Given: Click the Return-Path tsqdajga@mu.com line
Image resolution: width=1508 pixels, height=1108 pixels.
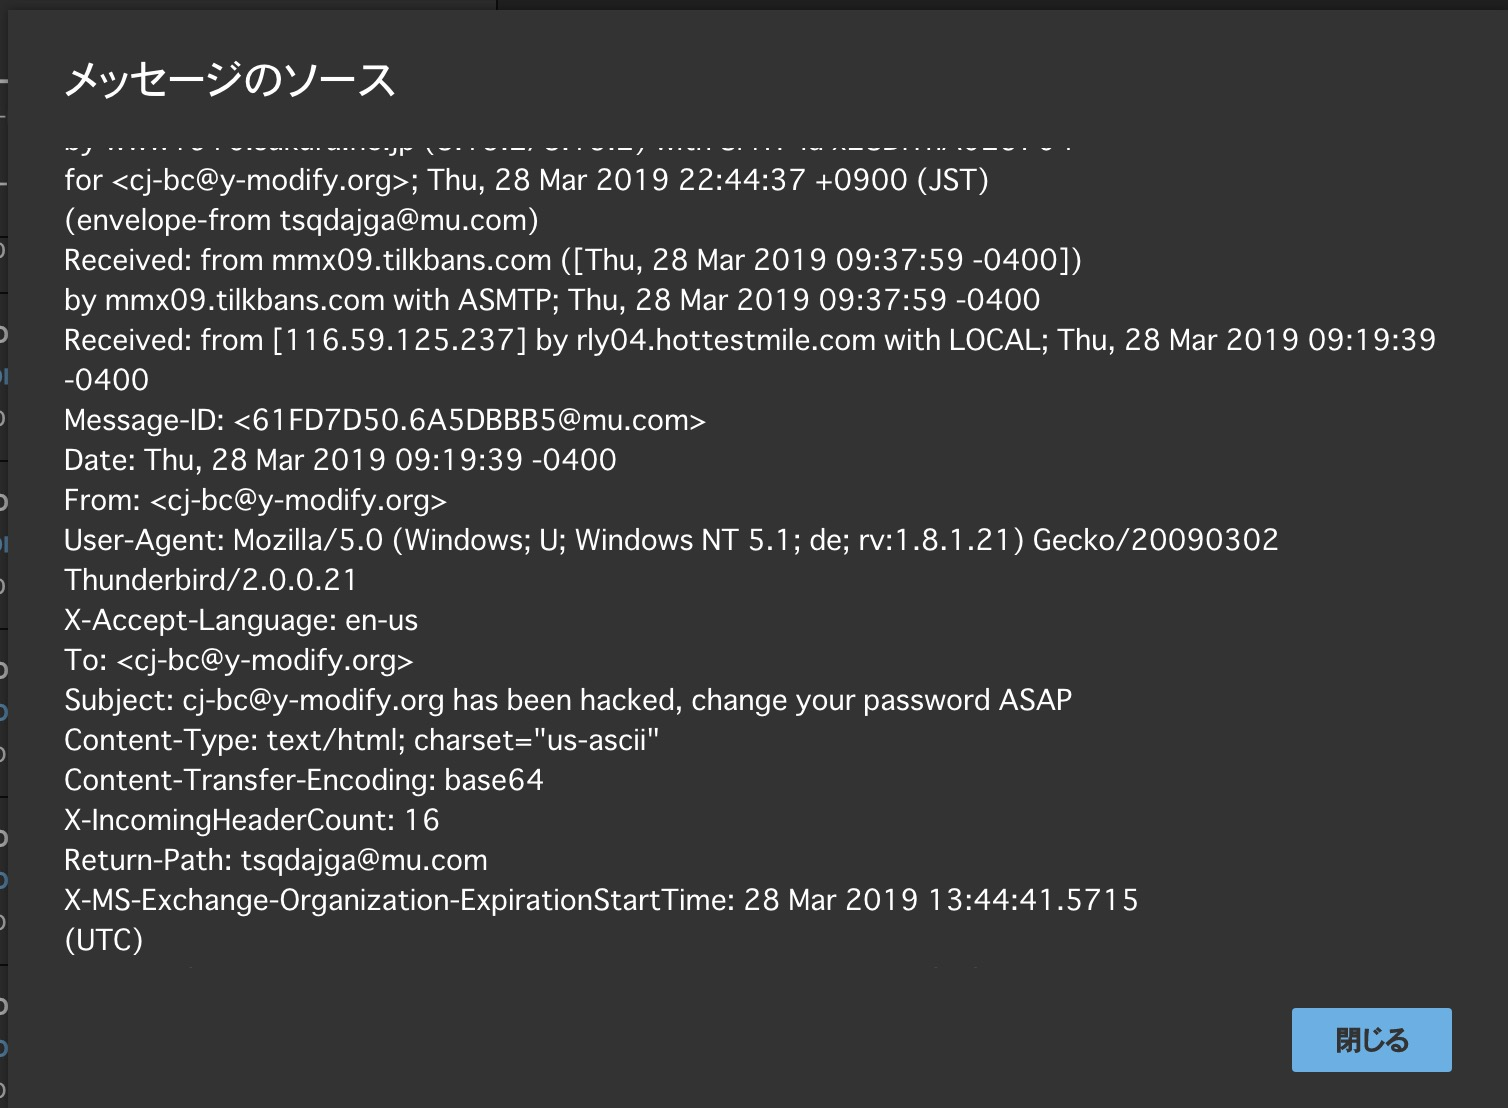Looking at the screenshot, I should click(x=276, y=860).
